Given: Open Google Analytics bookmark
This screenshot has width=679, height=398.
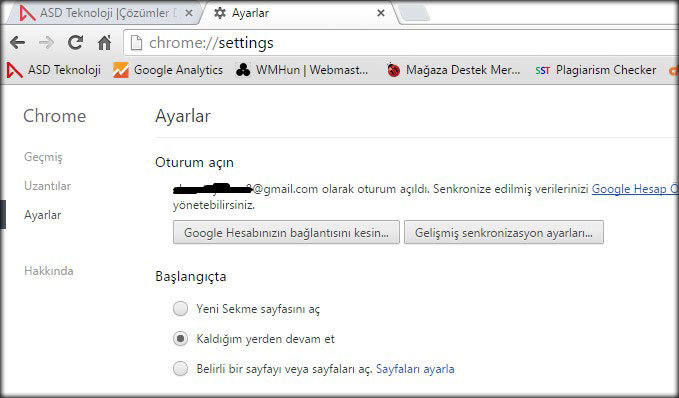Looking at the screenshot, I should click(x=168, y=70).
